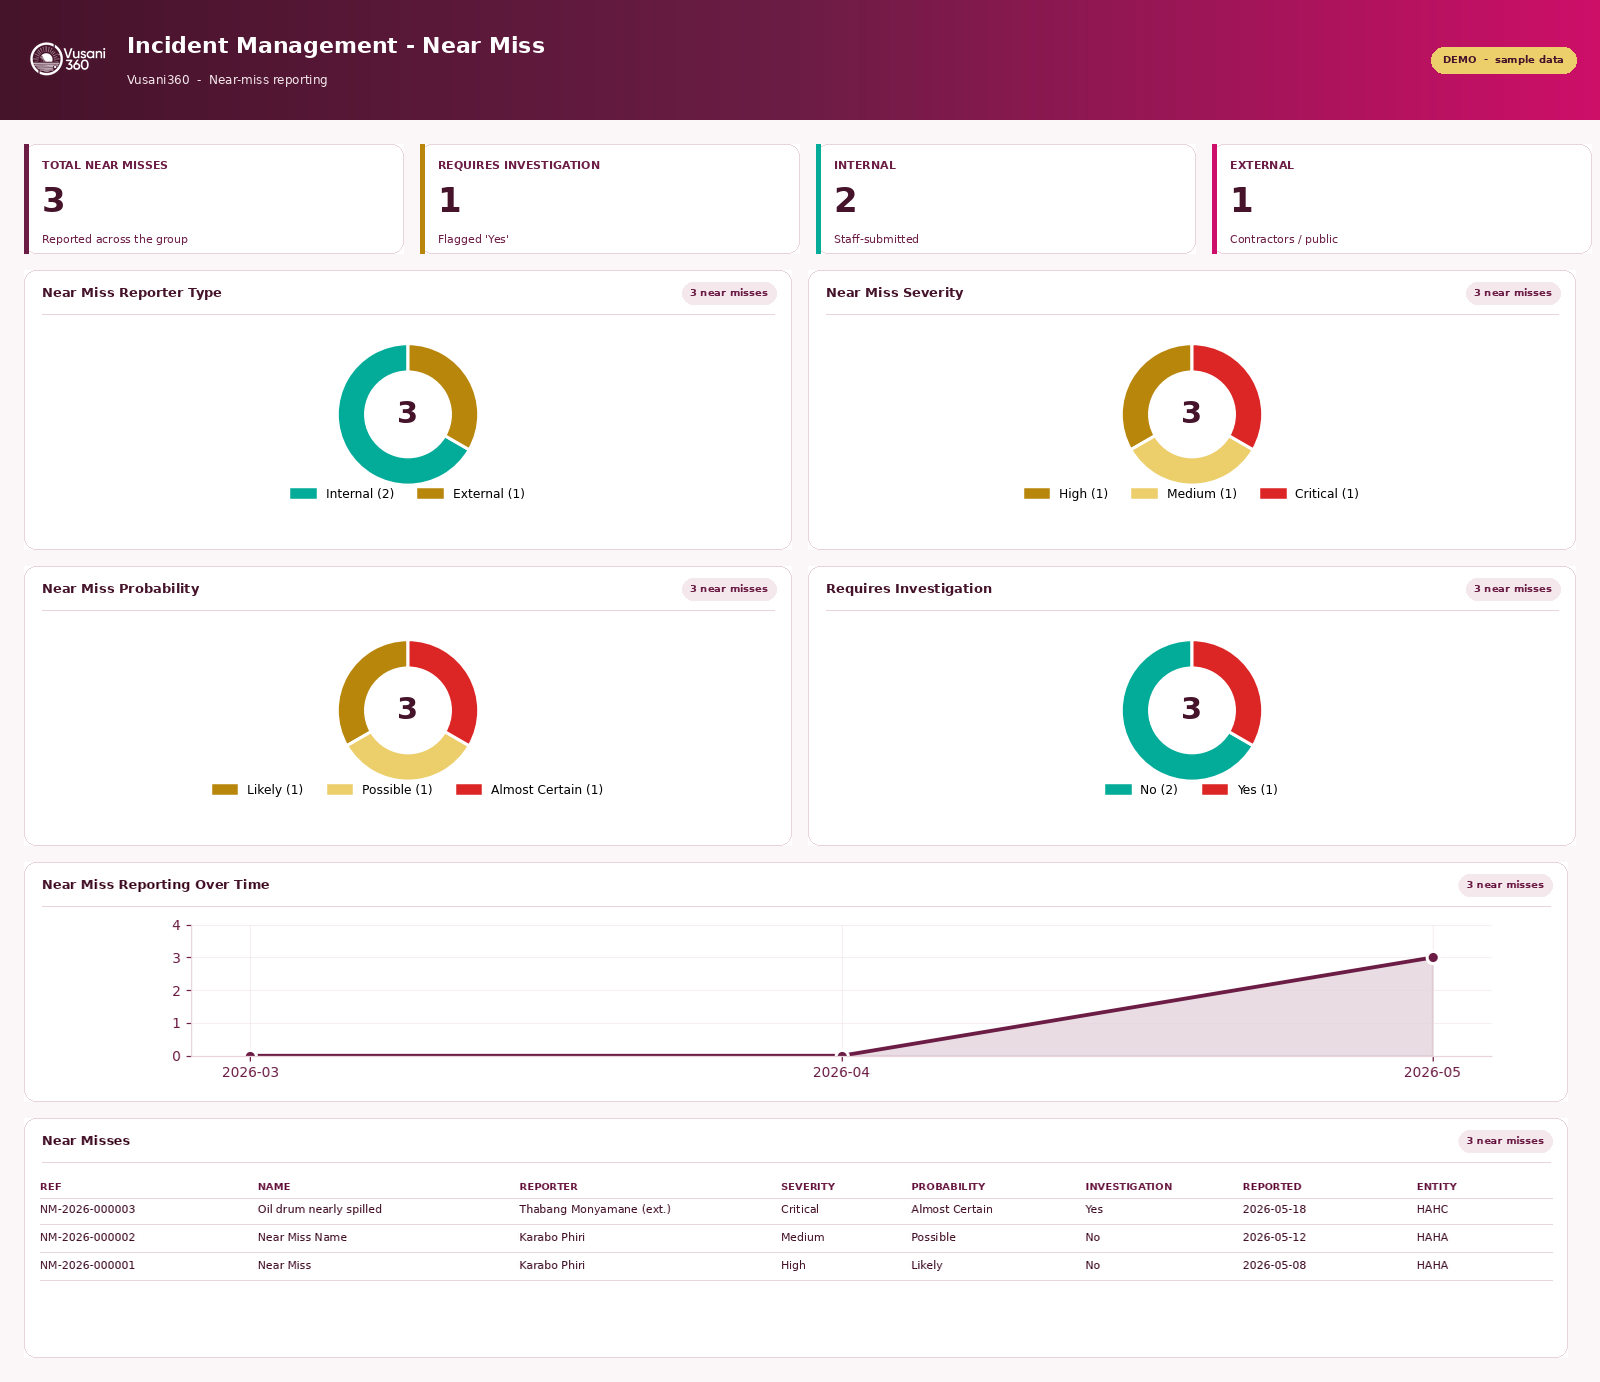The height and width of the screenshot is (1382, 1600).
Task: Click the Near Miss Probability donut chart
Action: (408, 710)
